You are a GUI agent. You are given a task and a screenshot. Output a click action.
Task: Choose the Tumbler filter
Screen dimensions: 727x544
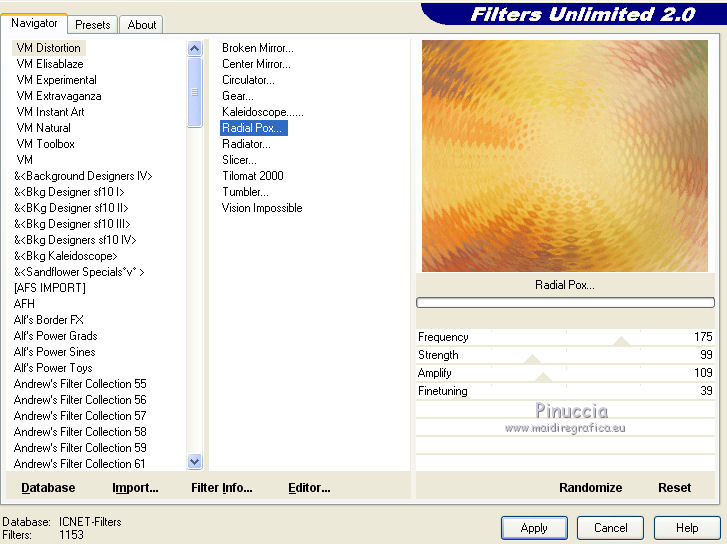[245, 192]
